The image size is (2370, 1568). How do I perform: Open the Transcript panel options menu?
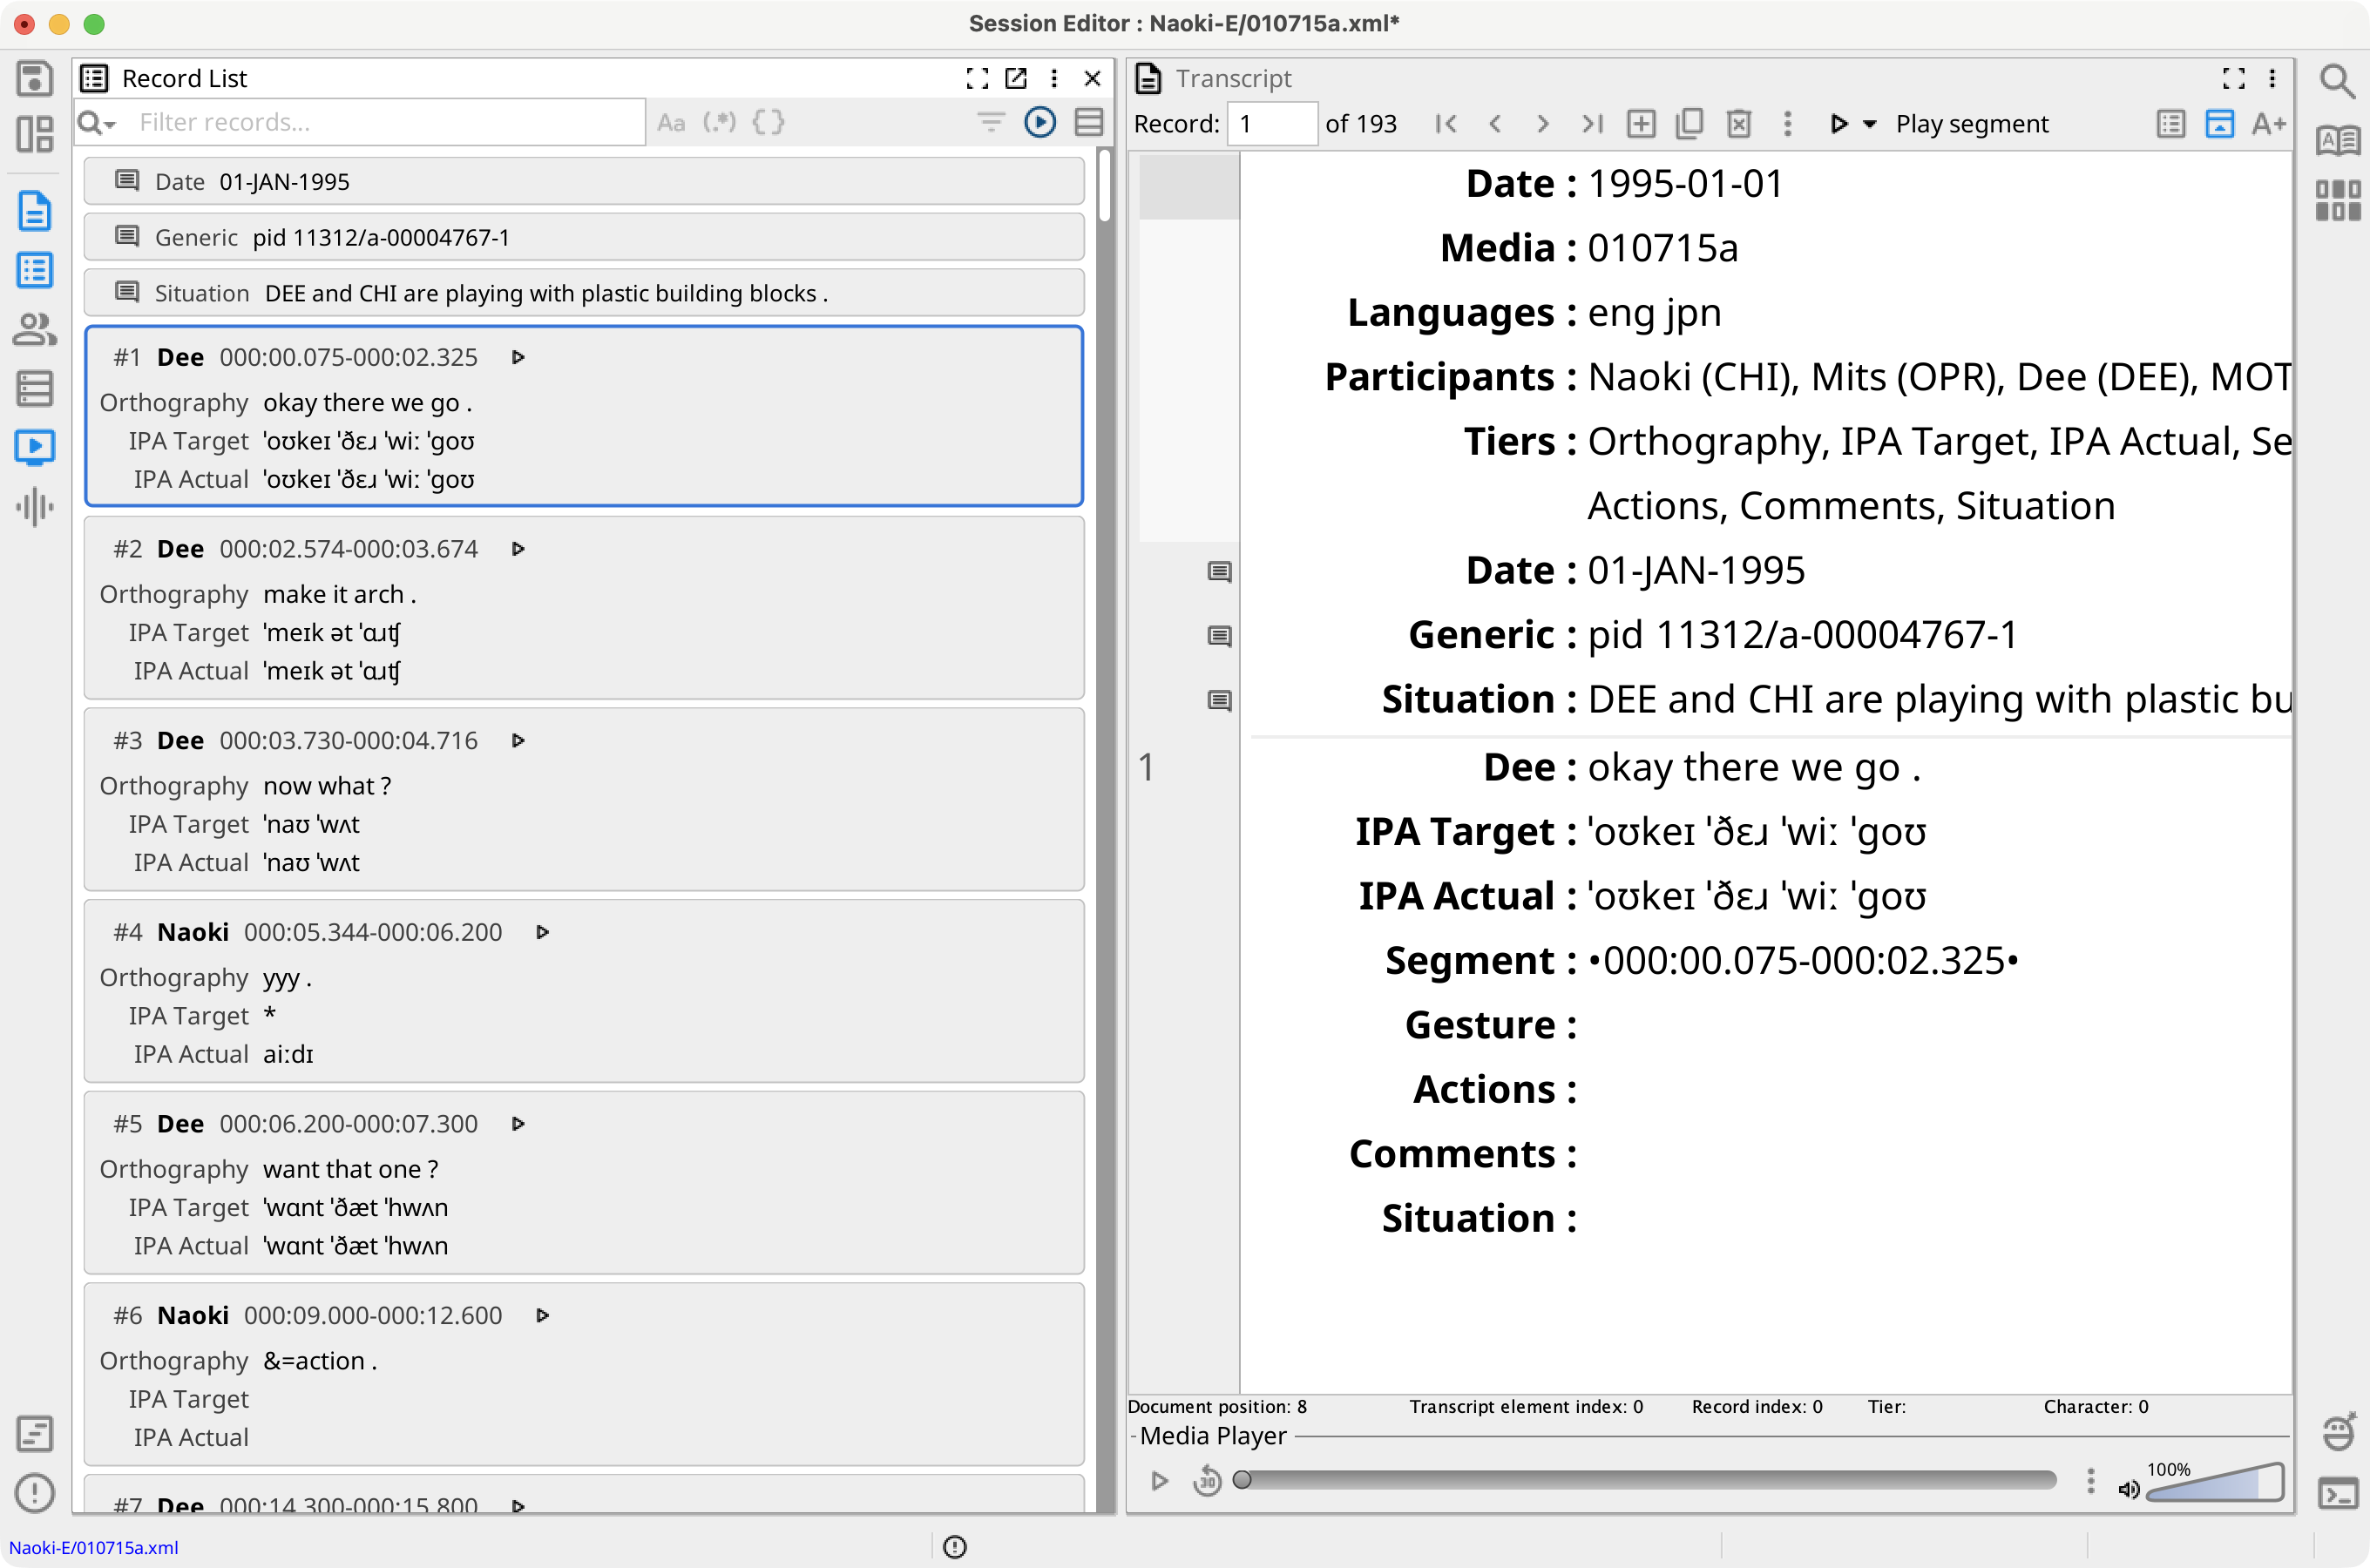[2272, 78]
